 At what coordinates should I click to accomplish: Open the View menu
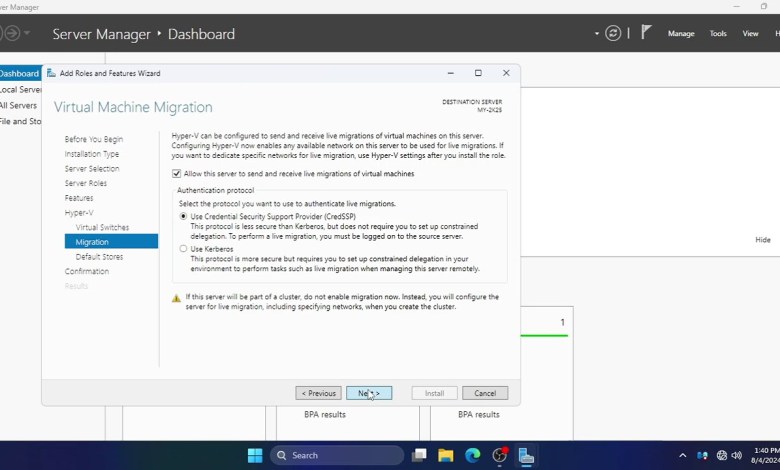coord(750,33)
